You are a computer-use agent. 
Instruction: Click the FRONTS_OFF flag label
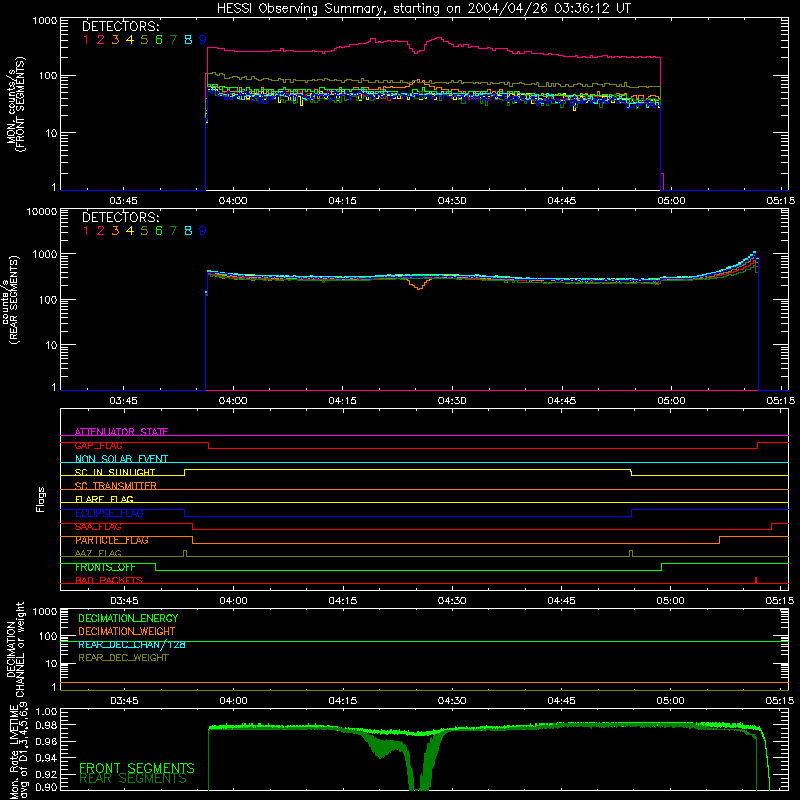pos(105,567)
